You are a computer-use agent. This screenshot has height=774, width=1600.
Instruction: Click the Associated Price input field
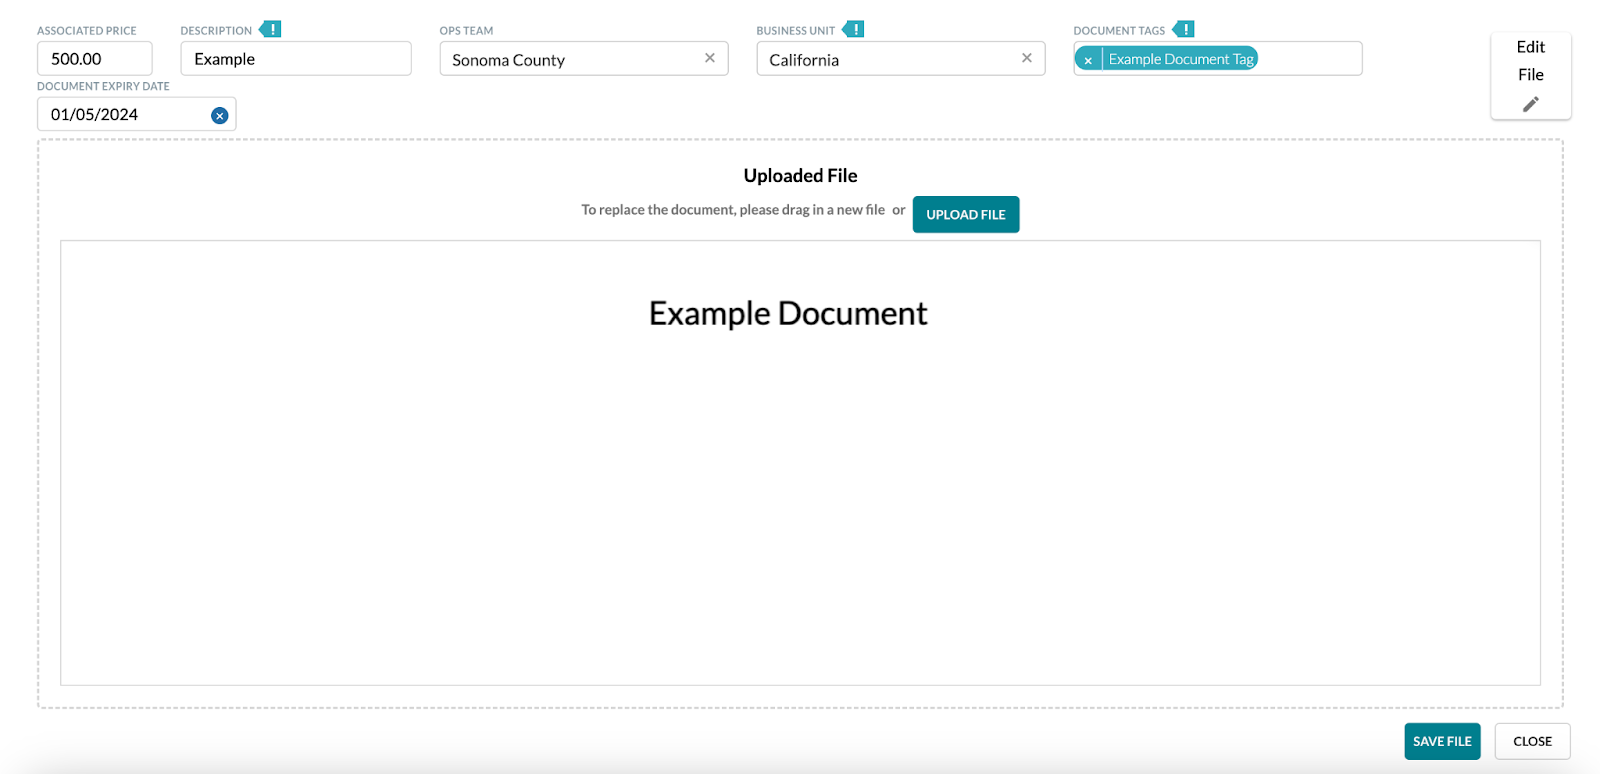(x=95, y=59)
